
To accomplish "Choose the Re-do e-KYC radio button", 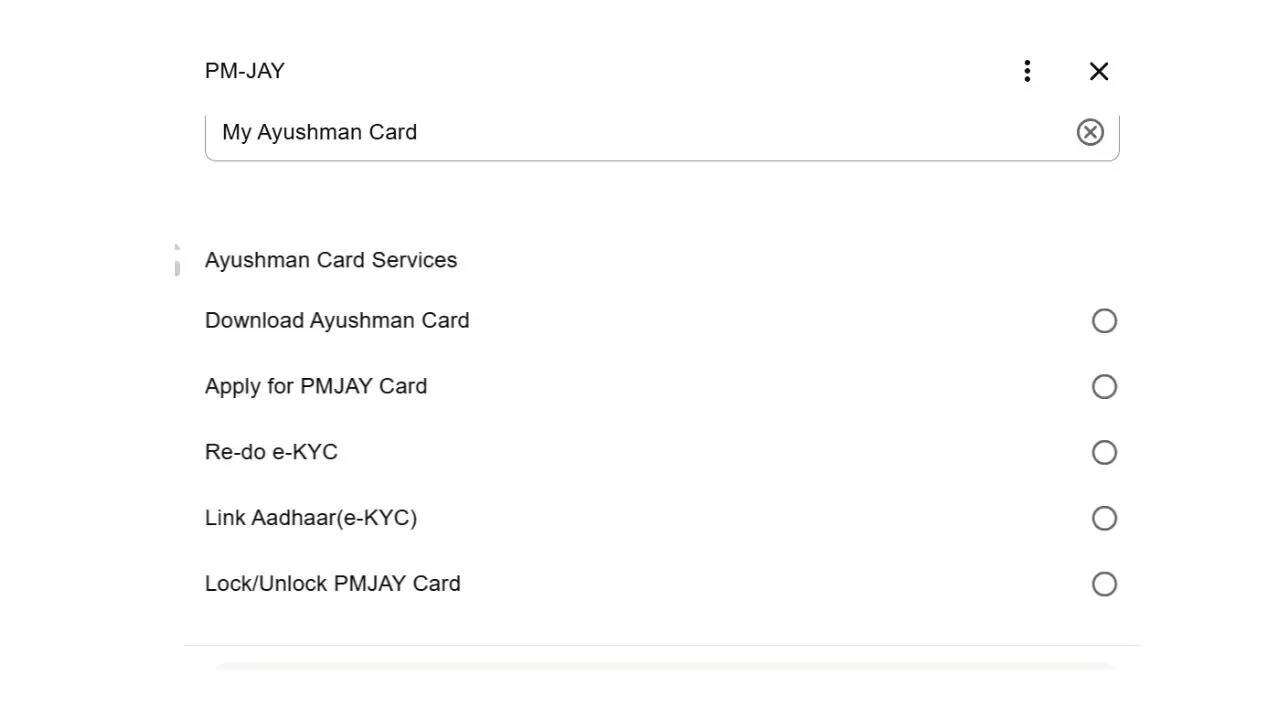I will coord(1104,453).
